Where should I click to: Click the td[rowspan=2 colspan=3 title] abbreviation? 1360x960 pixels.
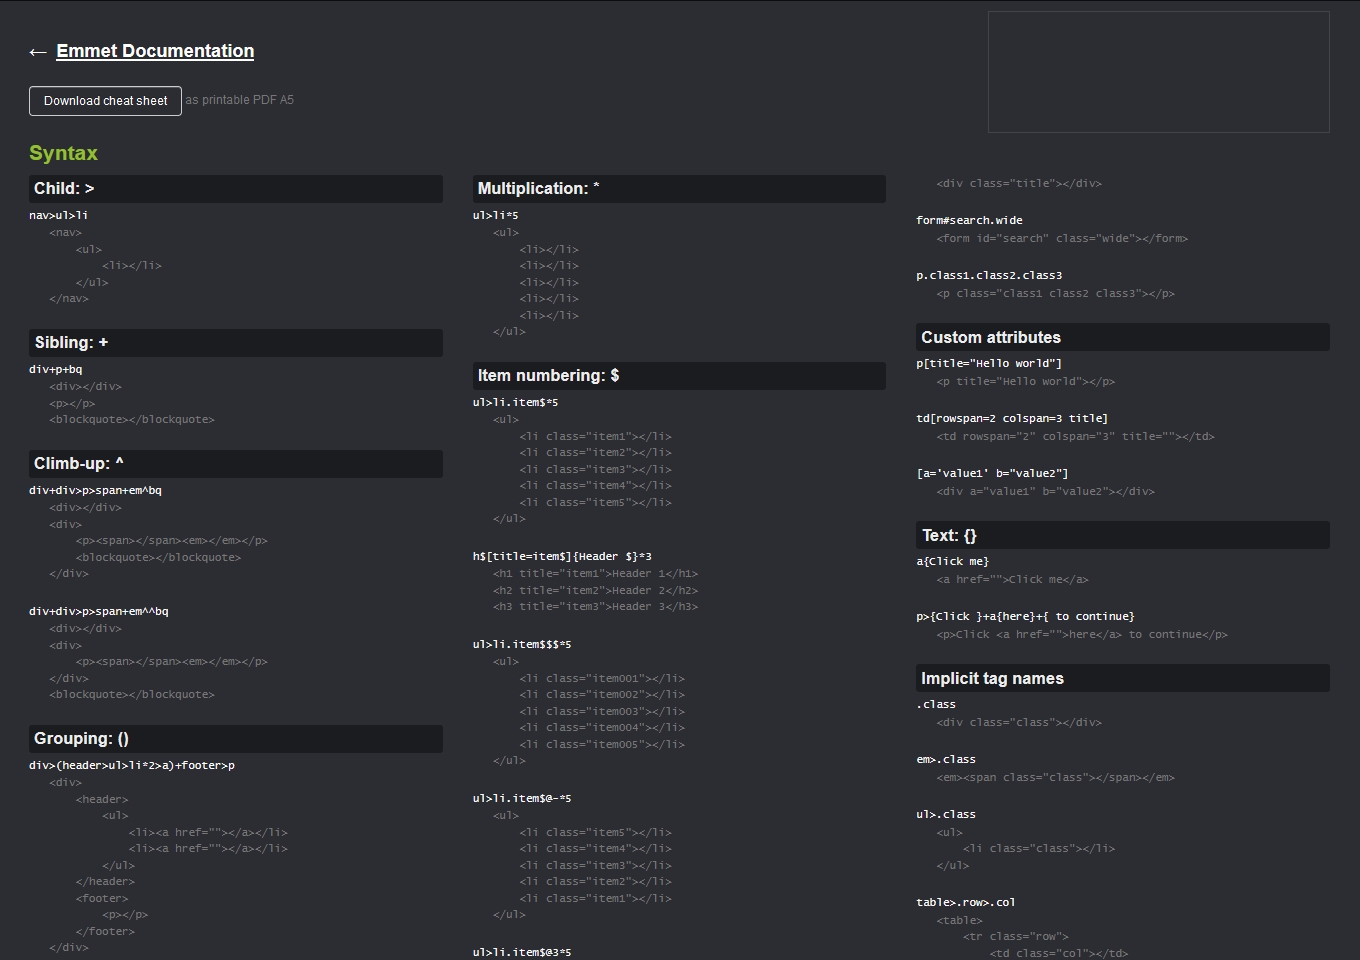1012,418
